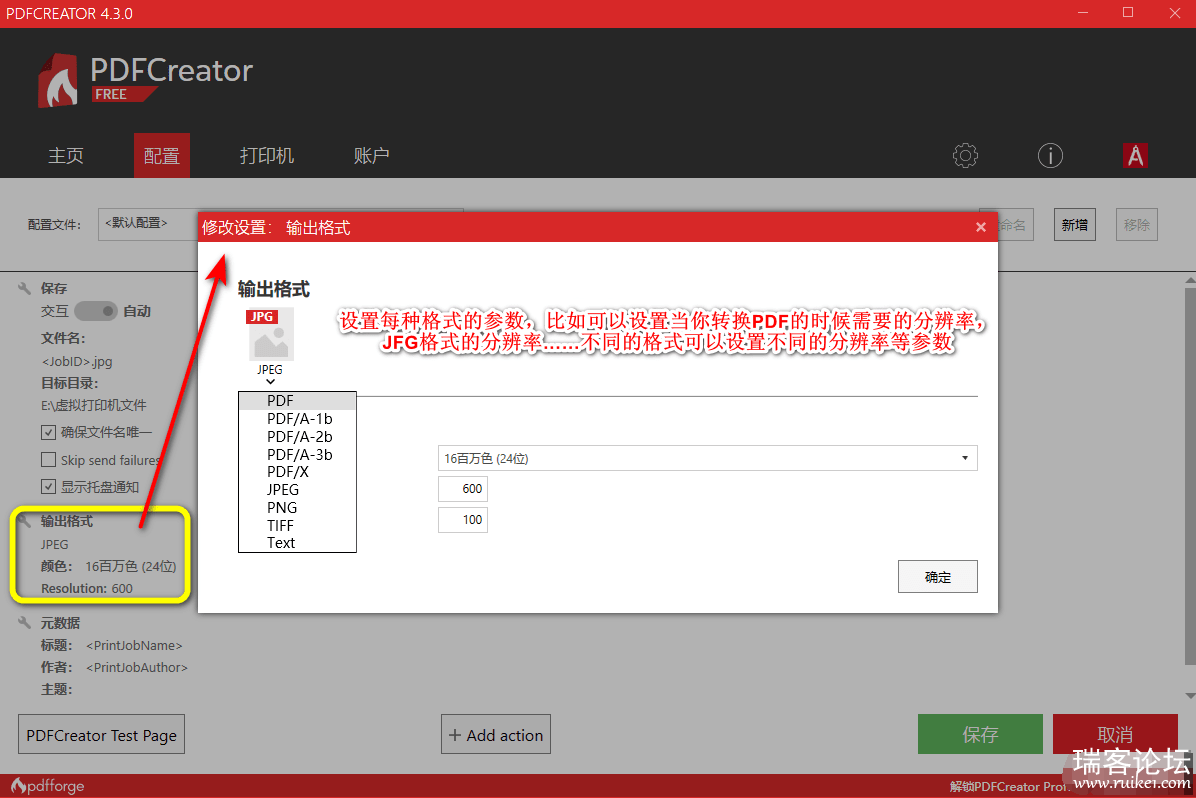Click the PDFCreator Test Page button
1196x798 pixels.
[x=101, y=735]
